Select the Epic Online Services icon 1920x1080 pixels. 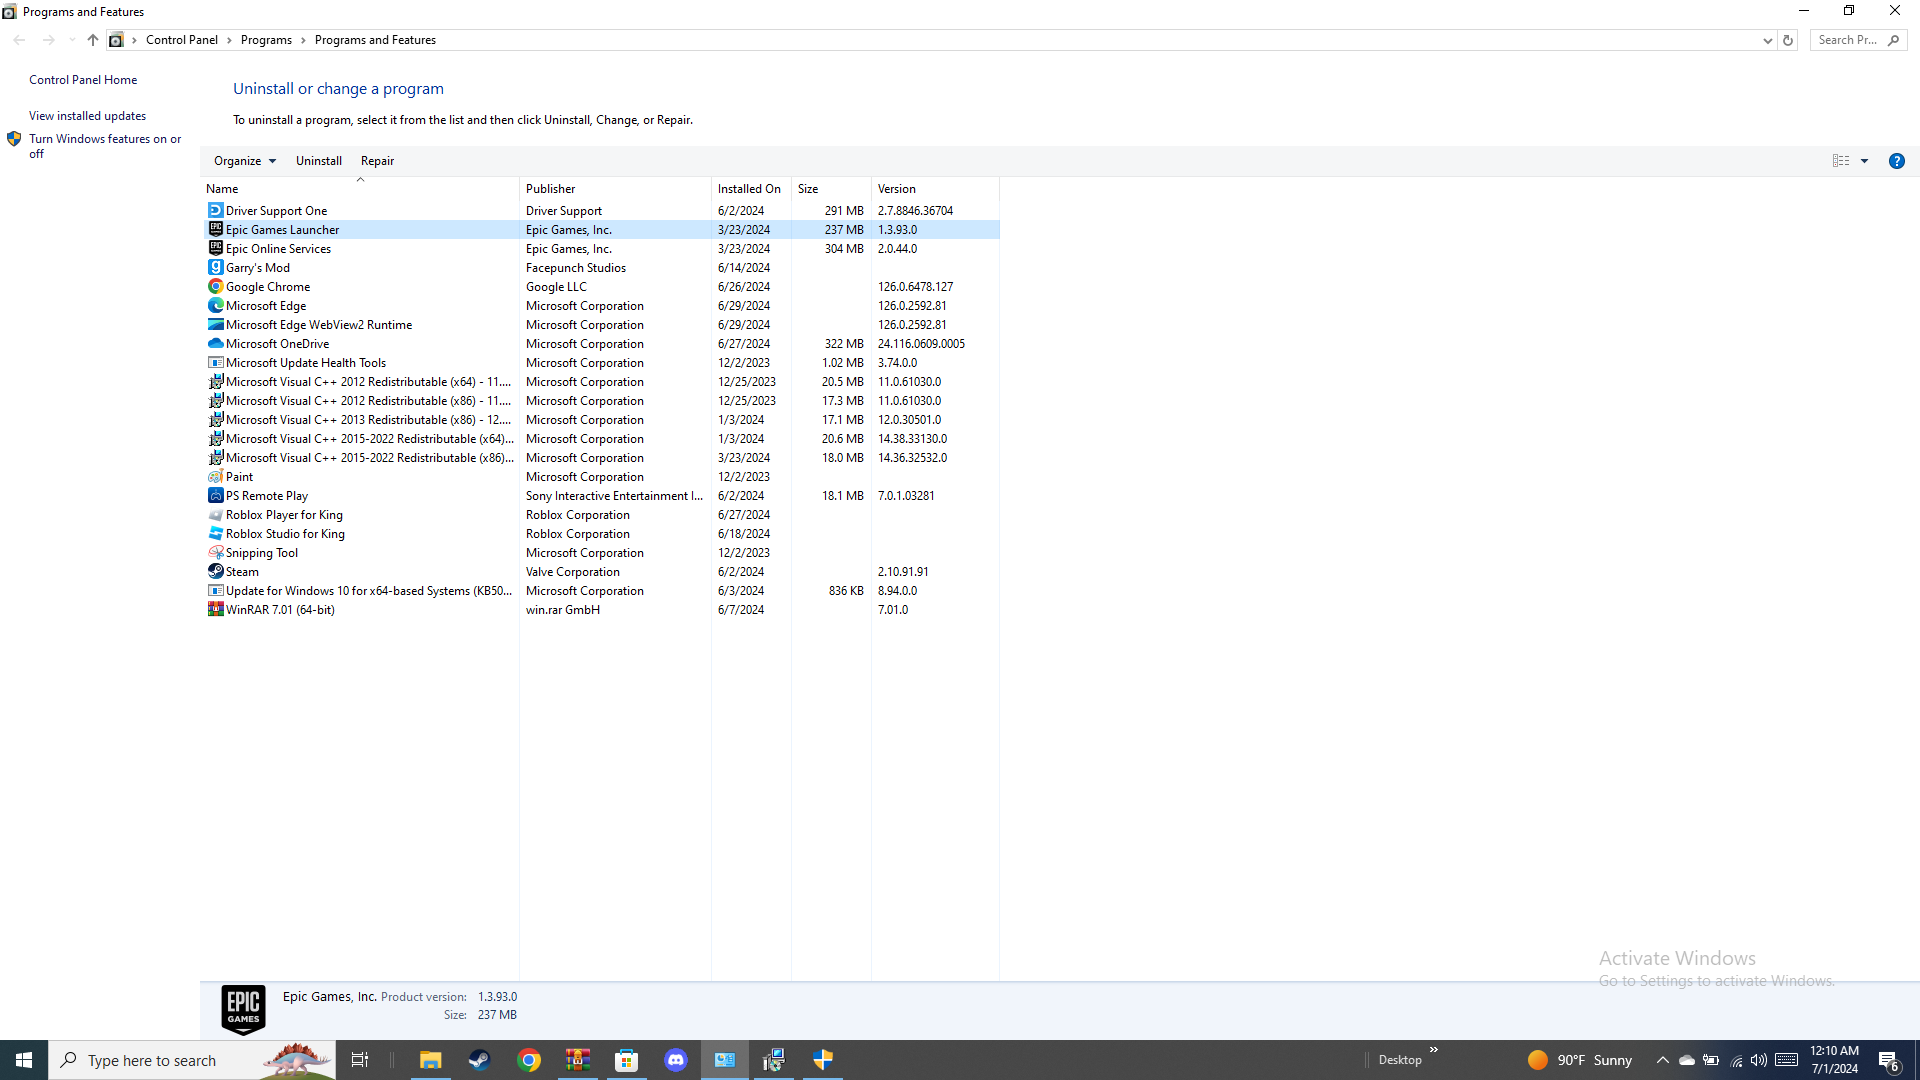215,249
